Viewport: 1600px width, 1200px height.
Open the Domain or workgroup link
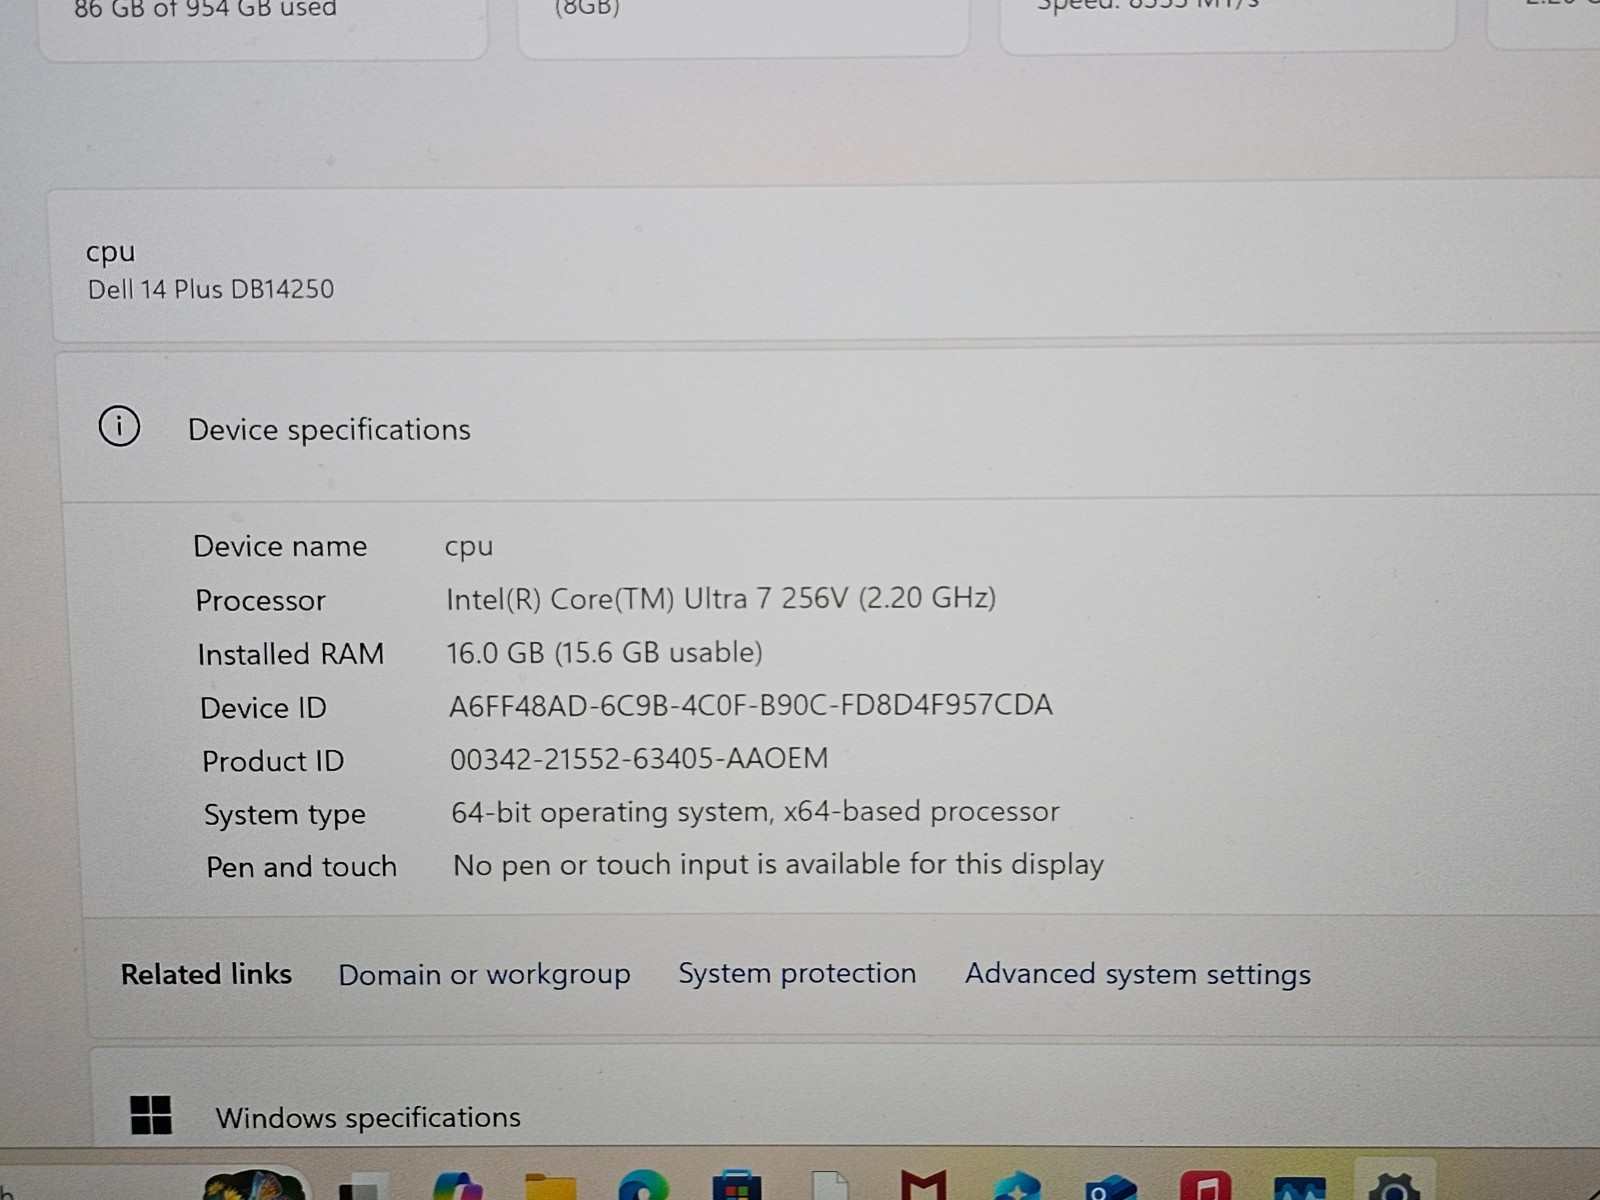(484, 975)
